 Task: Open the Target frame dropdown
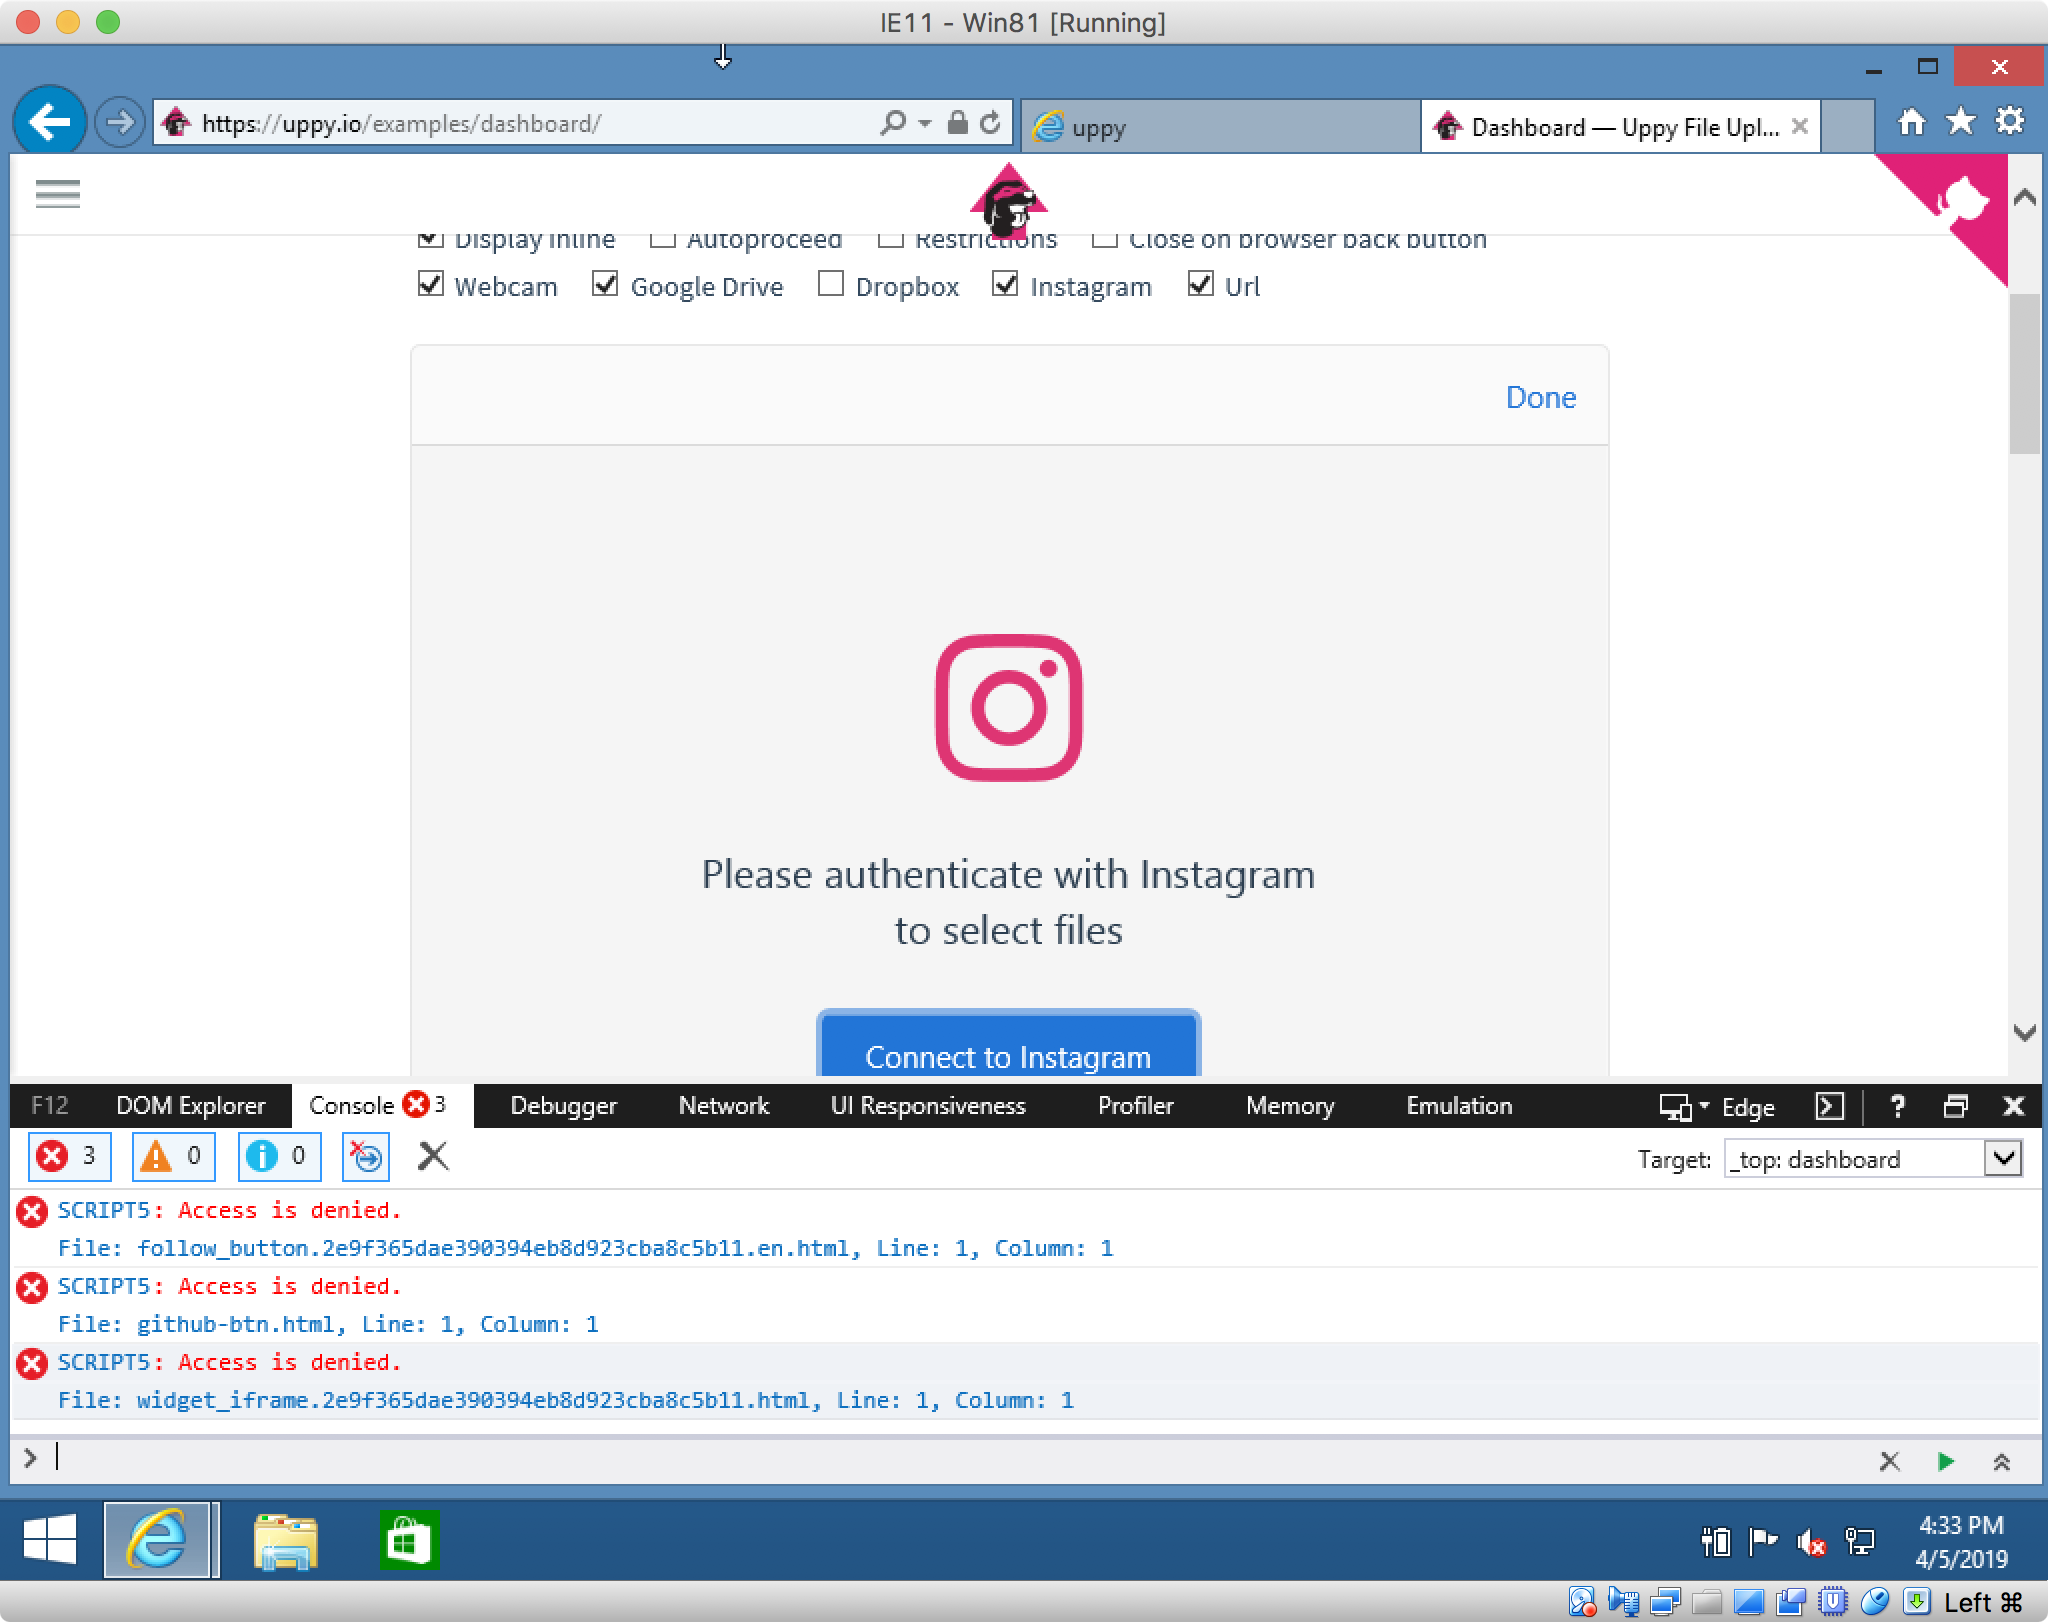(2002, 1159)
